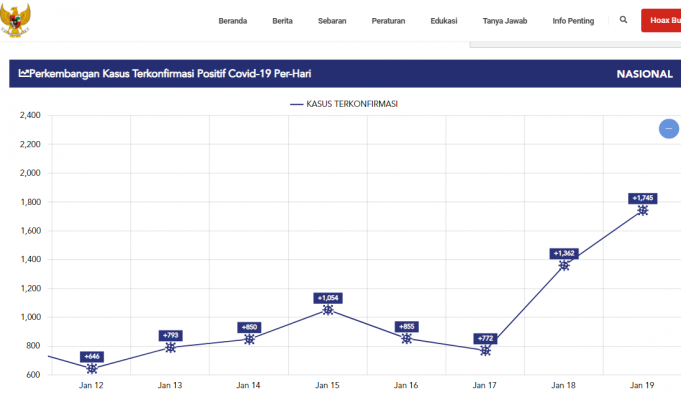Click the +1,054 data label

click(328, 298)
